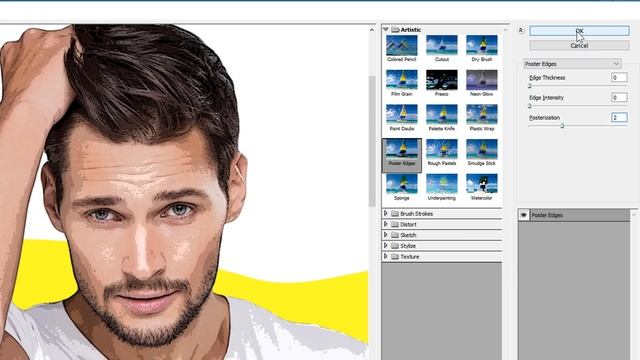Viewport: 640px width, 360px height.
Task: Expand the Sketch filter folder
Action: (386, 235)
